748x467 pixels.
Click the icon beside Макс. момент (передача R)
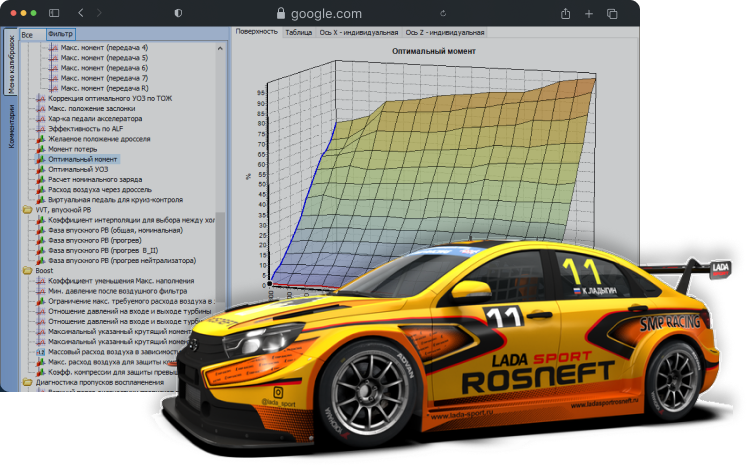point(53,88)
